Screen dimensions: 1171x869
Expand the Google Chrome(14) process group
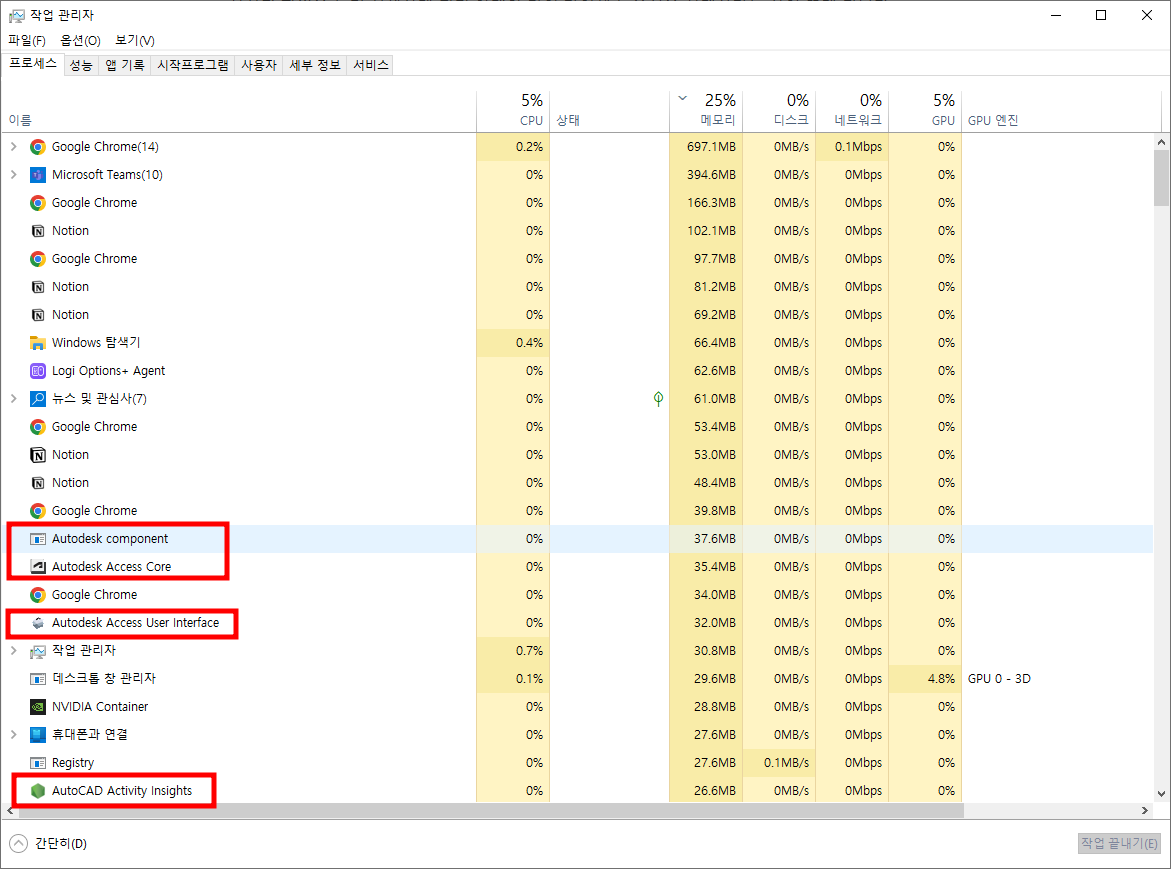coord(13,147)
